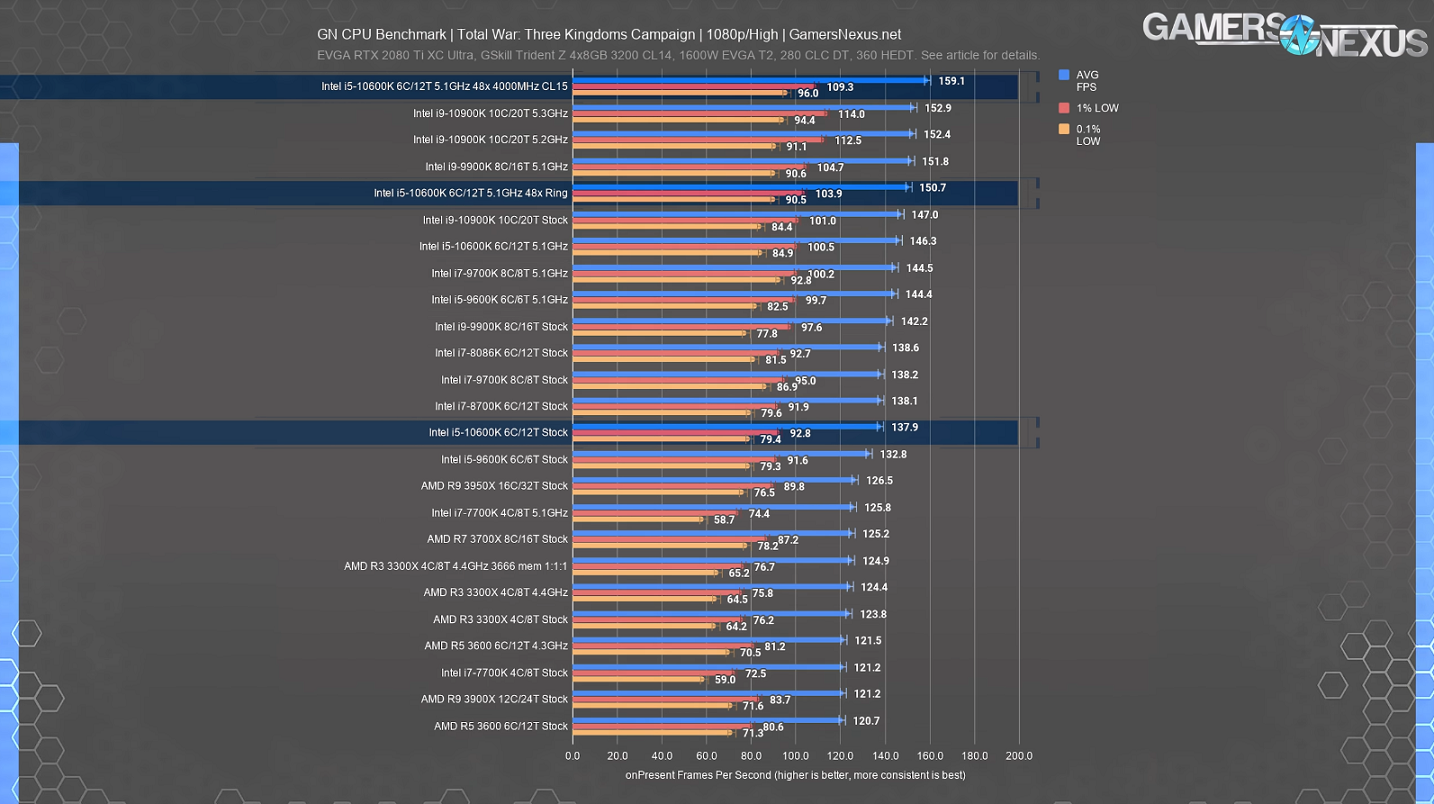Click the Intel i5-10600K 6C/12T 5.1GHz label
Screen dimensions: 1434x804
[493, 247]
